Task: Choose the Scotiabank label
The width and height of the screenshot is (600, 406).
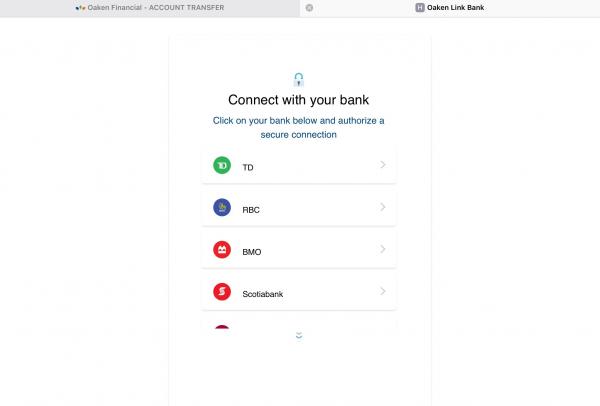Action: click(x=262, y=294)
